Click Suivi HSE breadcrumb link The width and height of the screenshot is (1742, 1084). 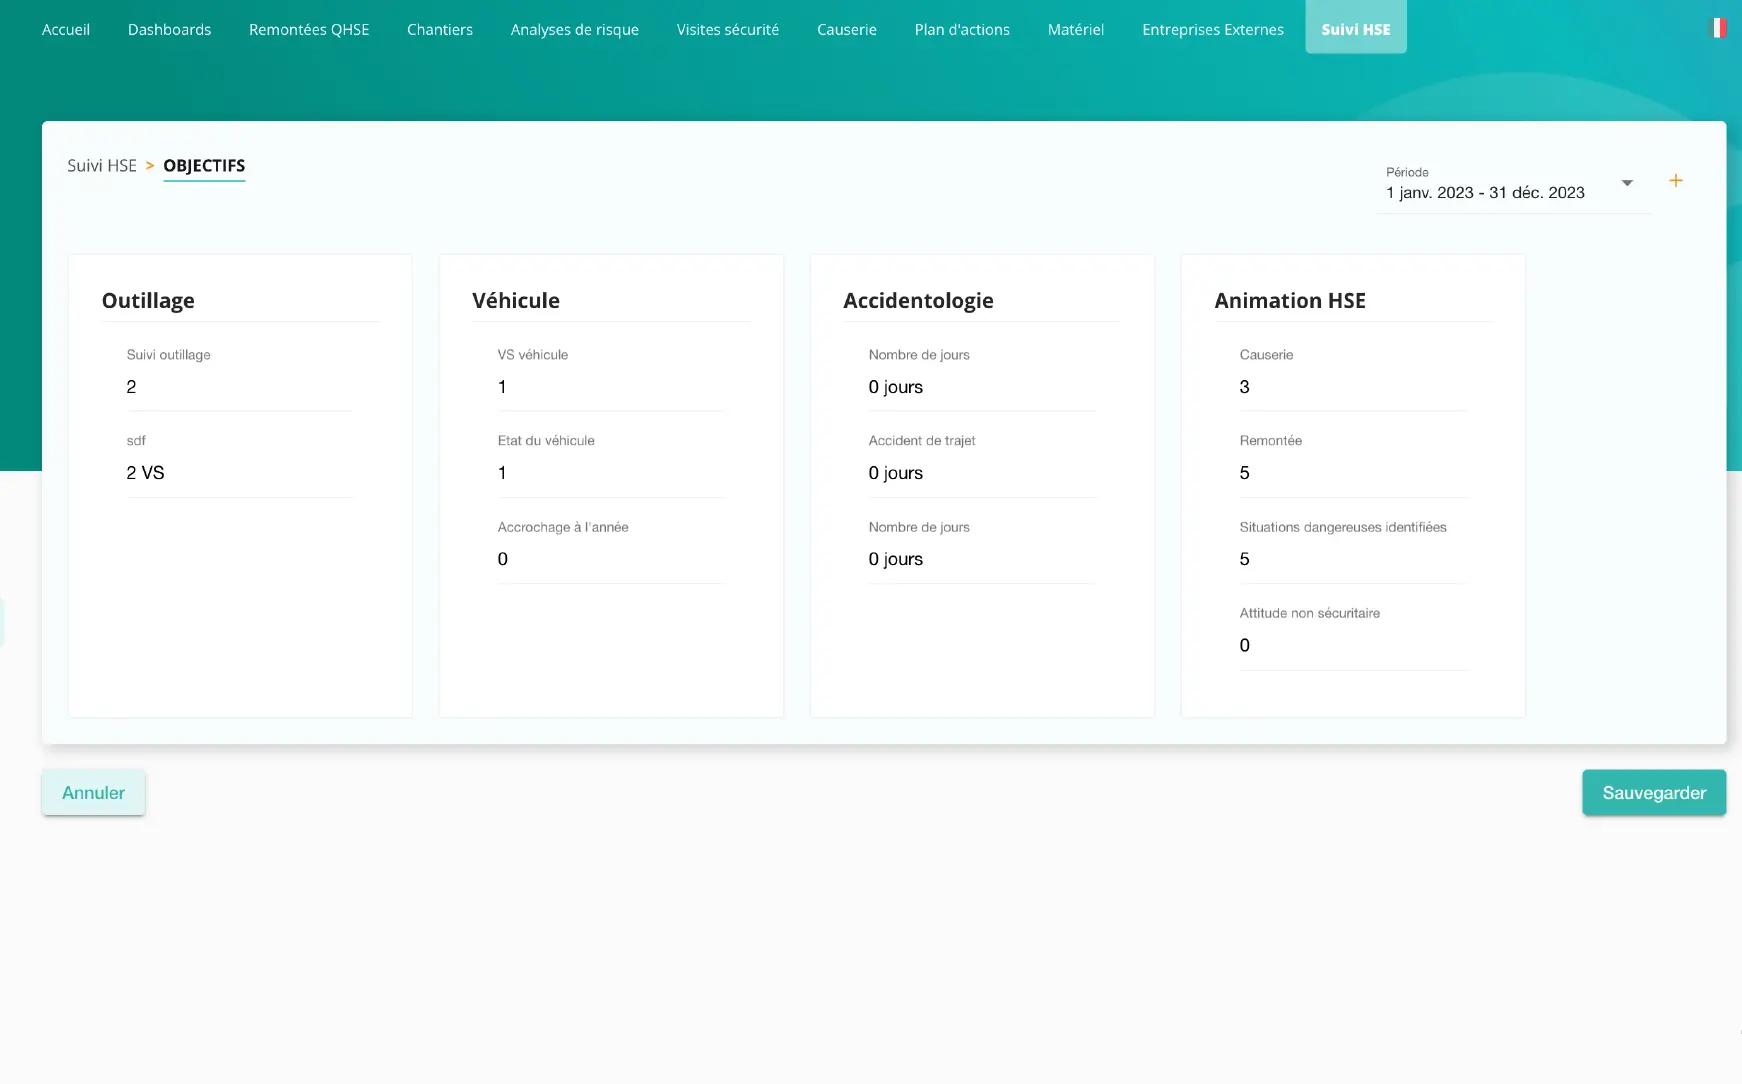(x=102, y=166)
